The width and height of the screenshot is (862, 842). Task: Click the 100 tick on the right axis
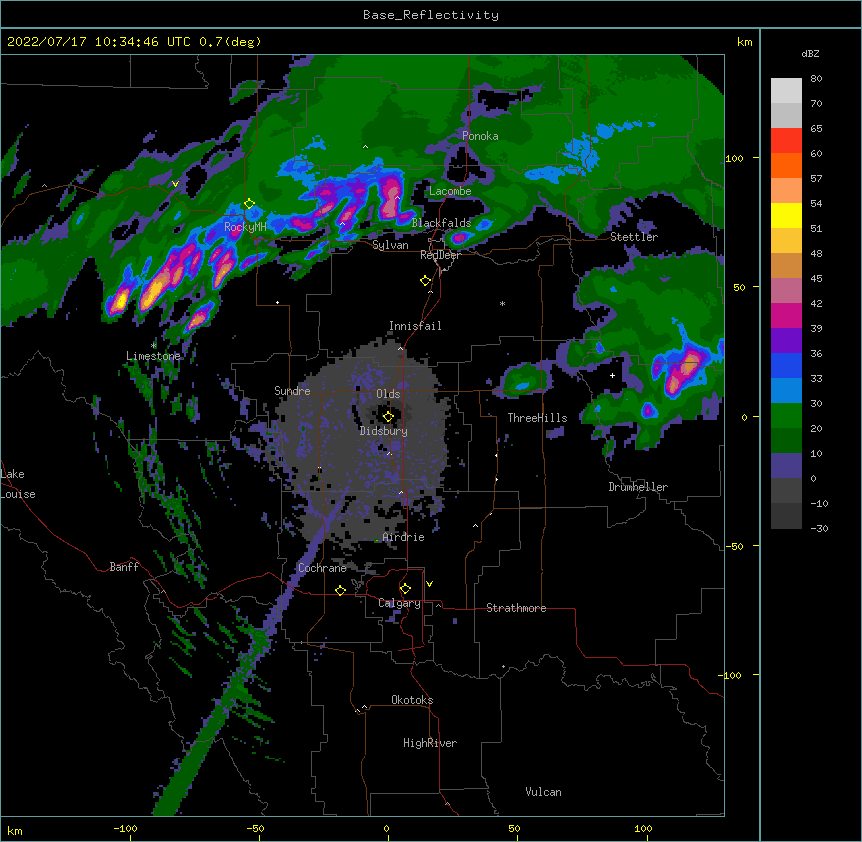coord(734,158)
